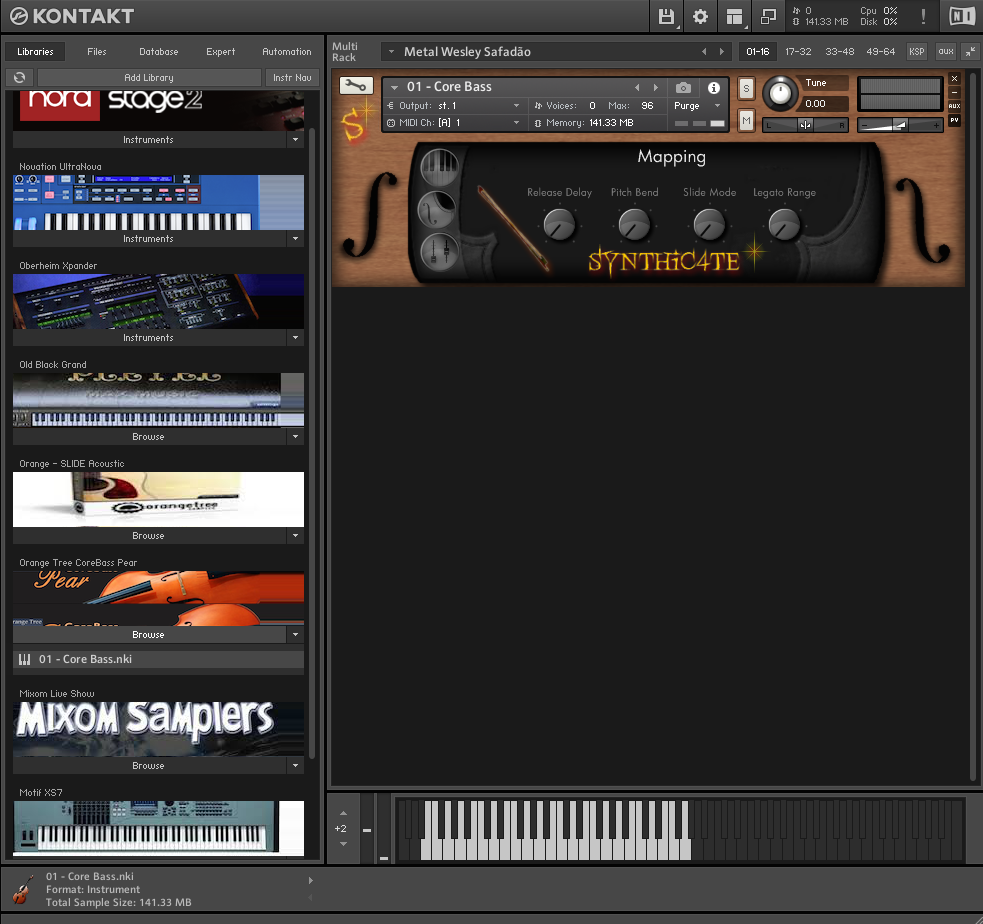
Task: Load previous instrument for 01 - Core Bass
Action: [x=637, y=87]
